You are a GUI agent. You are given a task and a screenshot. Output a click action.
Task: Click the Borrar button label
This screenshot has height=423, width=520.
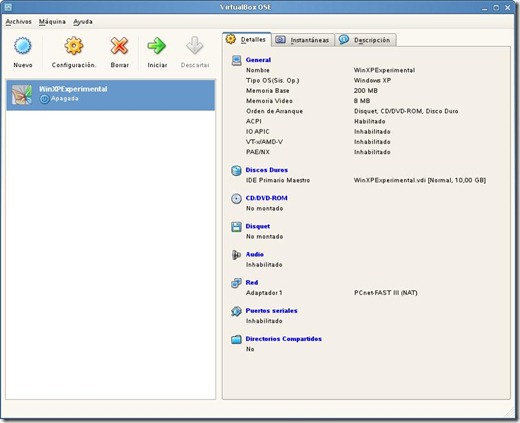coord(119,65)
